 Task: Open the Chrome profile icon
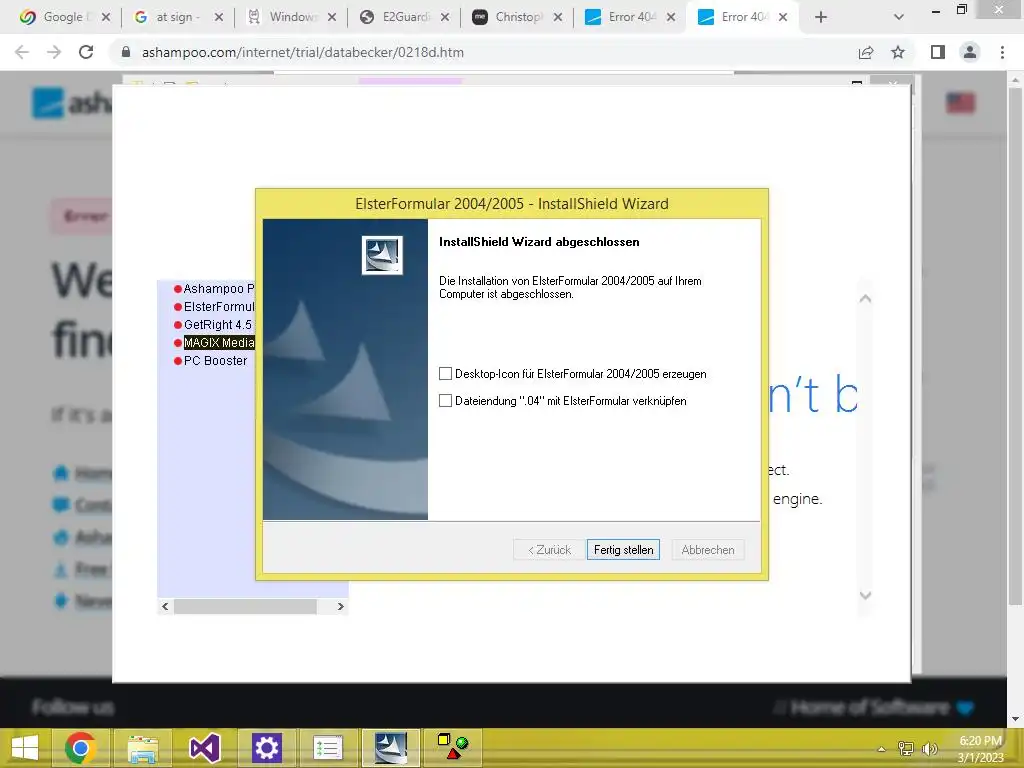pos(970,52)
